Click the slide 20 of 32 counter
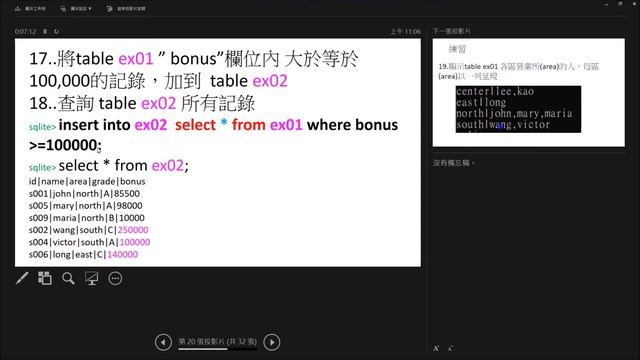 pos(218,341)
